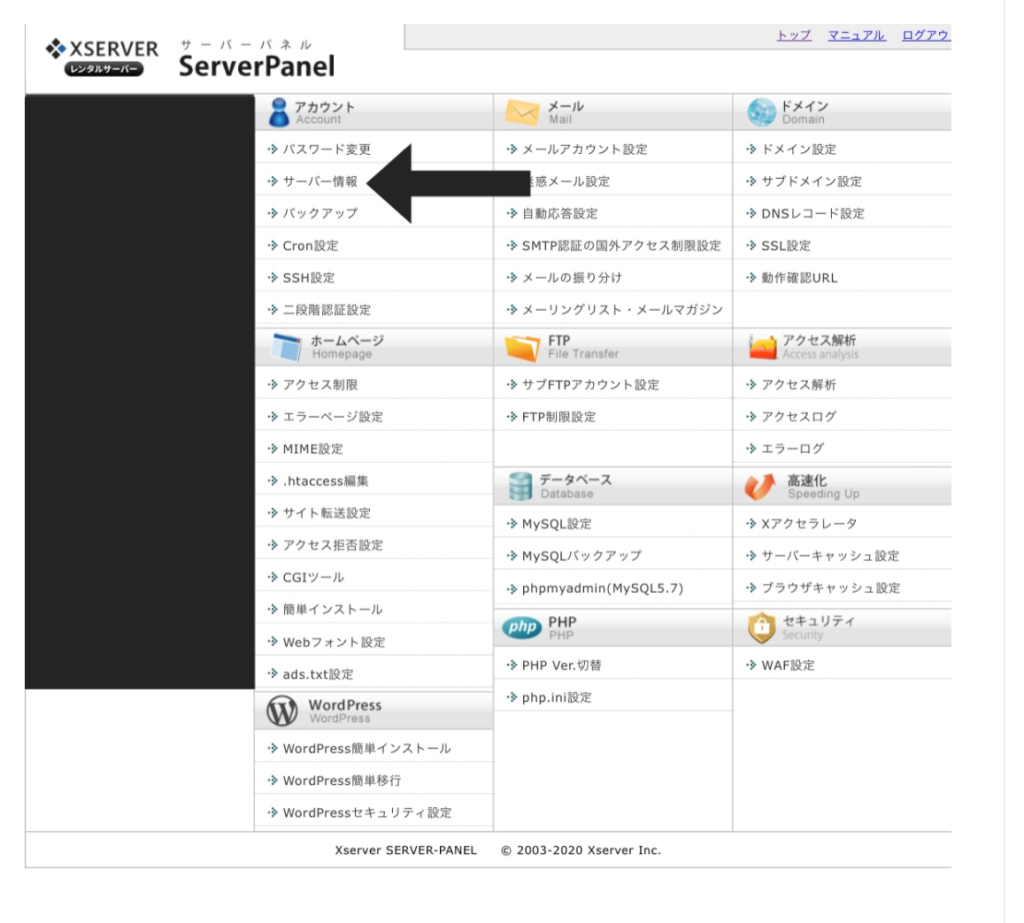Open the マニュアル header link

tap(856, 35)
